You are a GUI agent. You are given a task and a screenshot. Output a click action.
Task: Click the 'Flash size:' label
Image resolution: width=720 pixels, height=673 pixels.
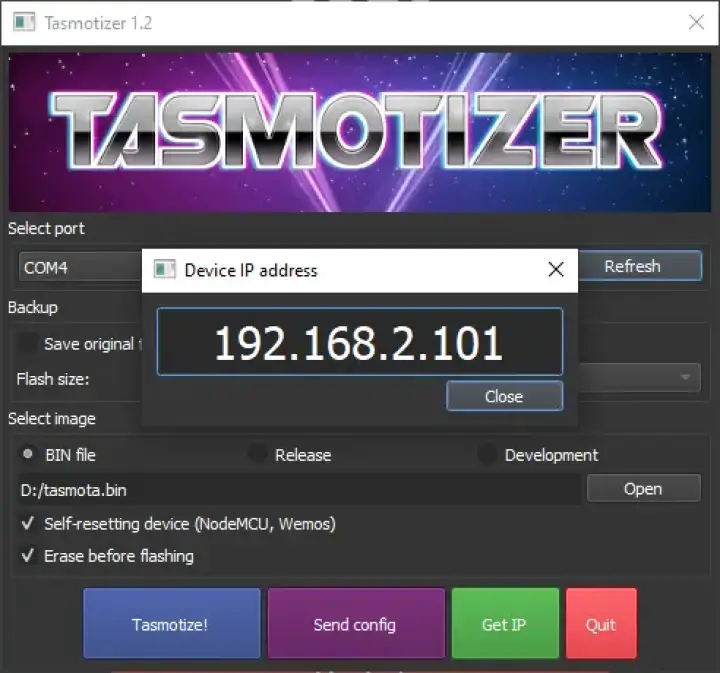tap(53, 379)
